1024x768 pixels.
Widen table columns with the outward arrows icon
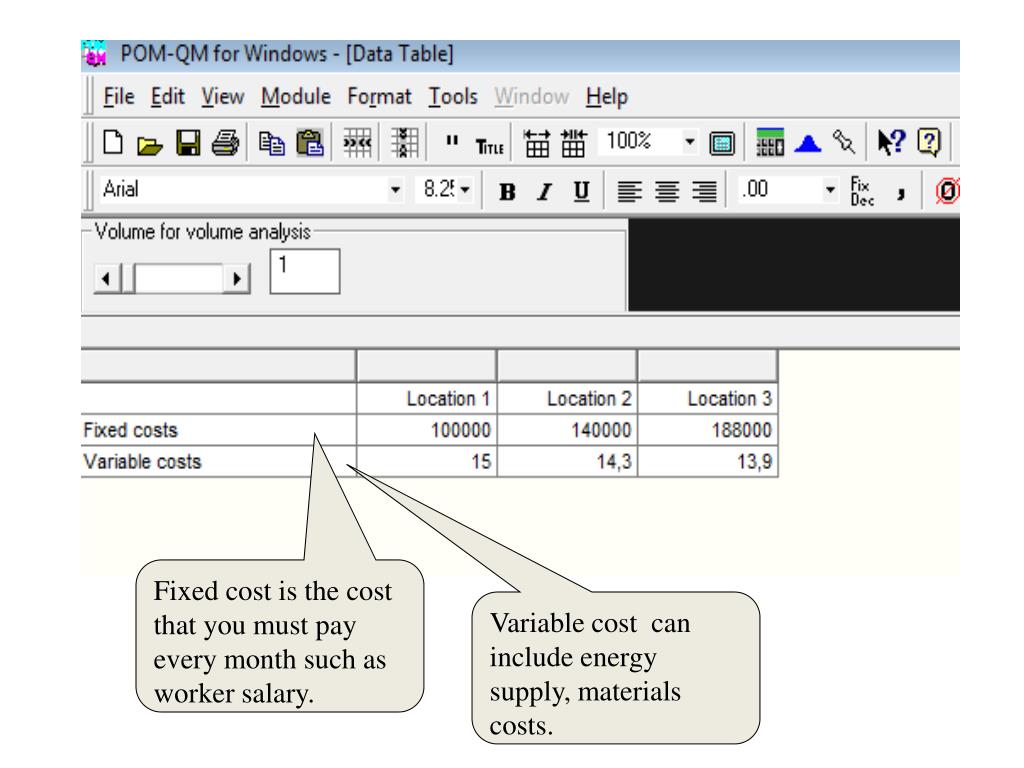click(x=537, y=142)
